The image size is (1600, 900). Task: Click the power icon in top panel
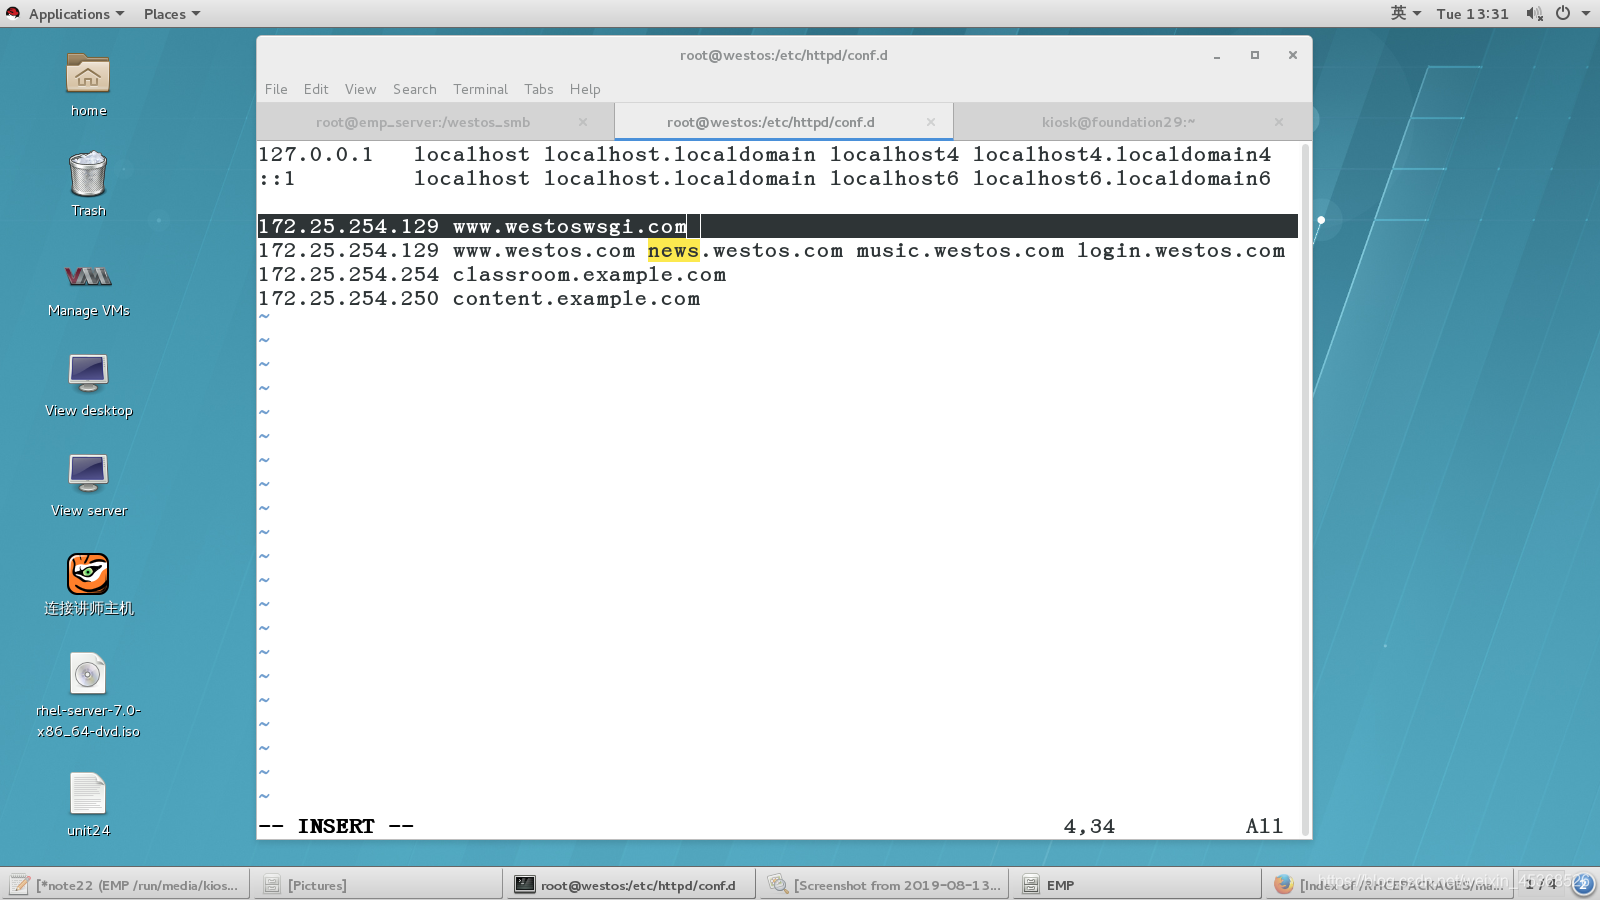(x=1563, y=14)
